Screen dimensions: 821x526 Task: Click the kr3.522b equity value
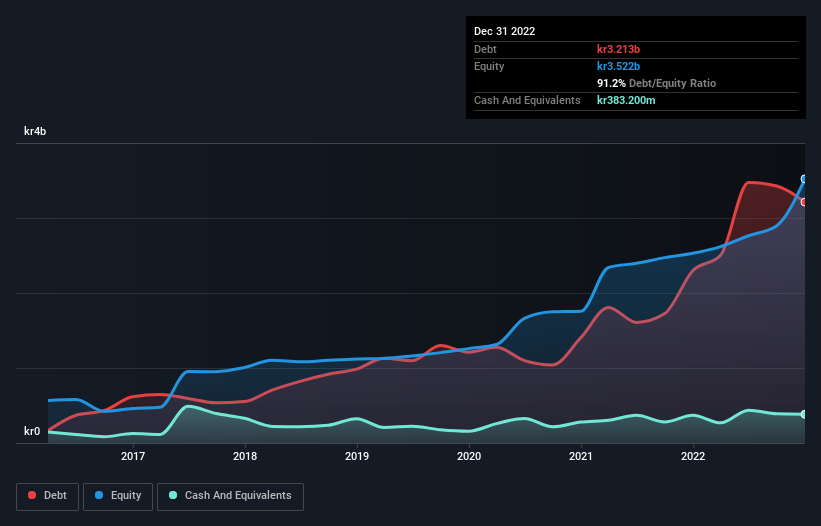tap(618, 66)
